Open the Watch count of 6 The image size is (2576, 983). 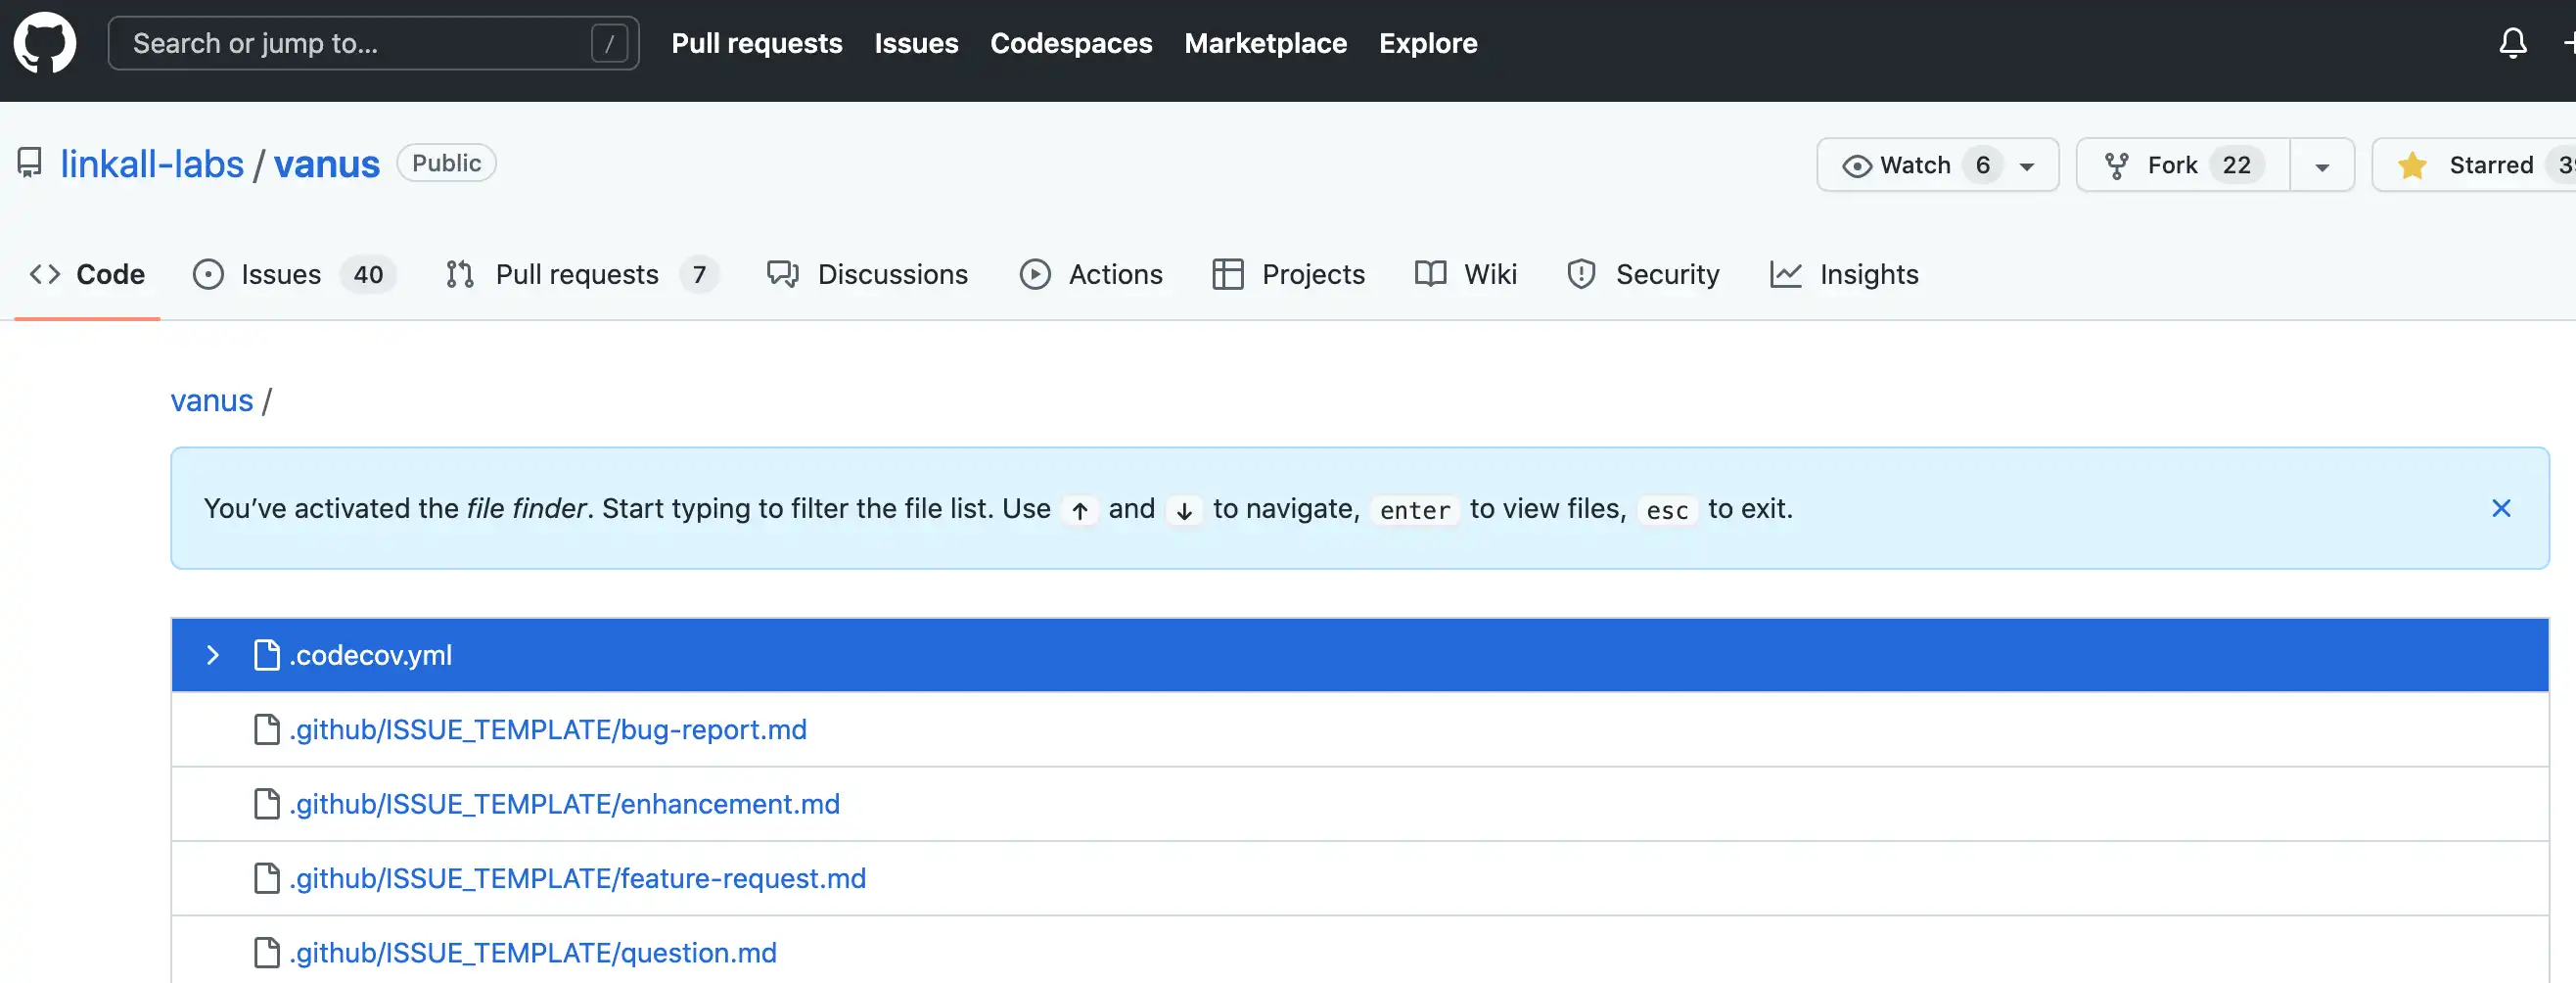click(x=1982, y=165)
